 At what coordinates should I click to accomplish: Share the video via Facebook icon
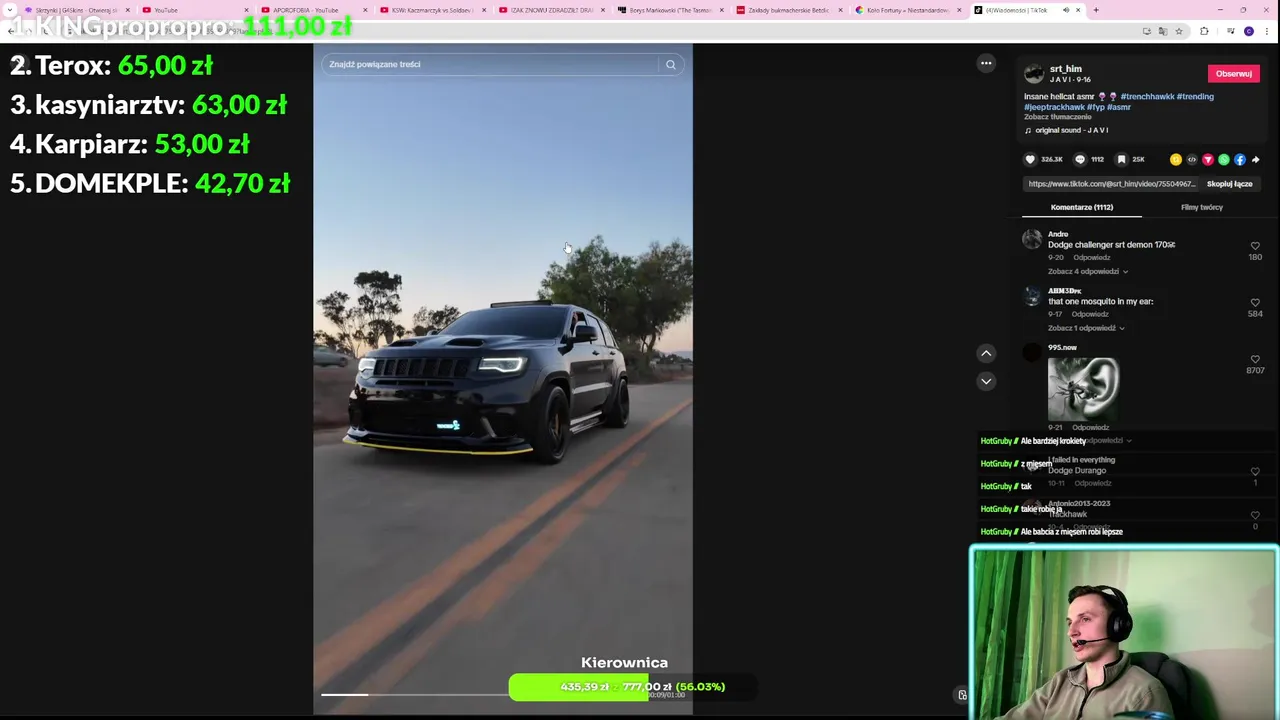pos(1240,159)
